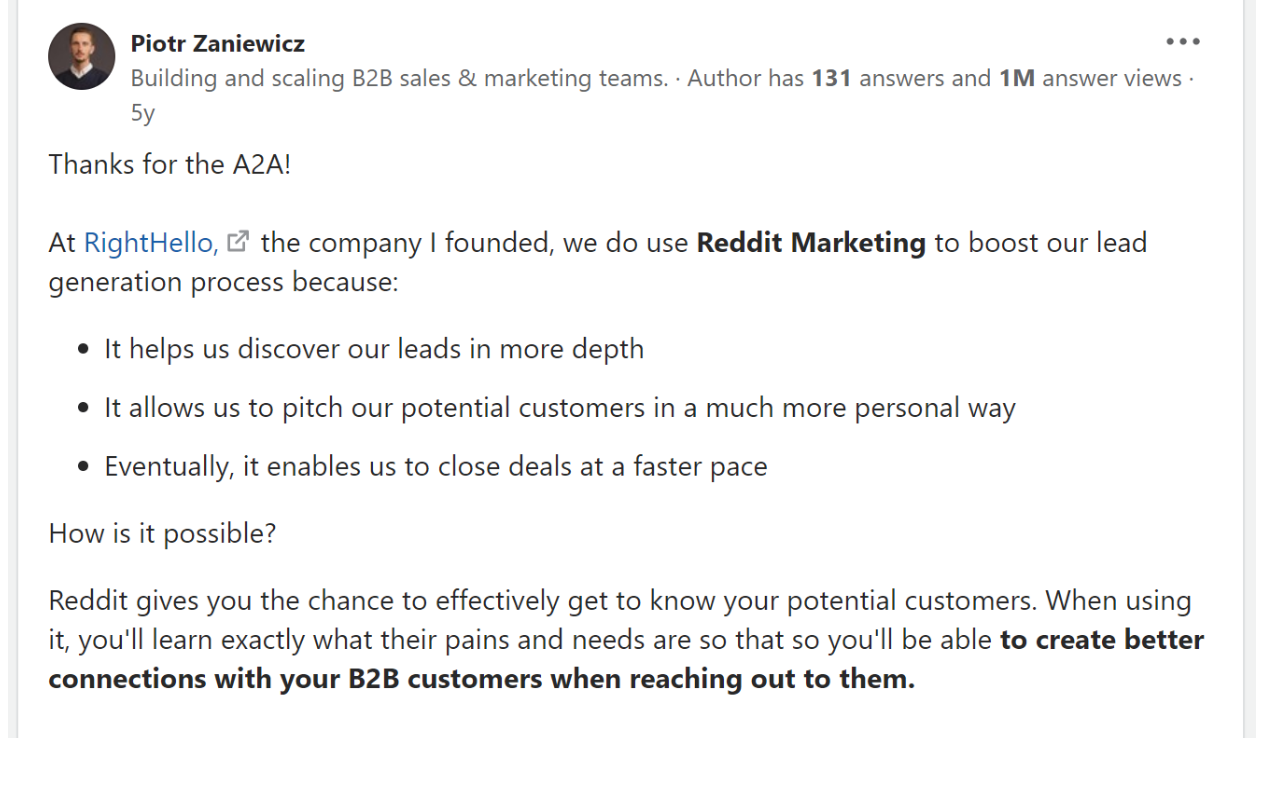Image resolution: width=1268 pixels, height=788 pixels.
Task: View Piotr Zaniewicz's profile photo
Action: tap(82, 57)
